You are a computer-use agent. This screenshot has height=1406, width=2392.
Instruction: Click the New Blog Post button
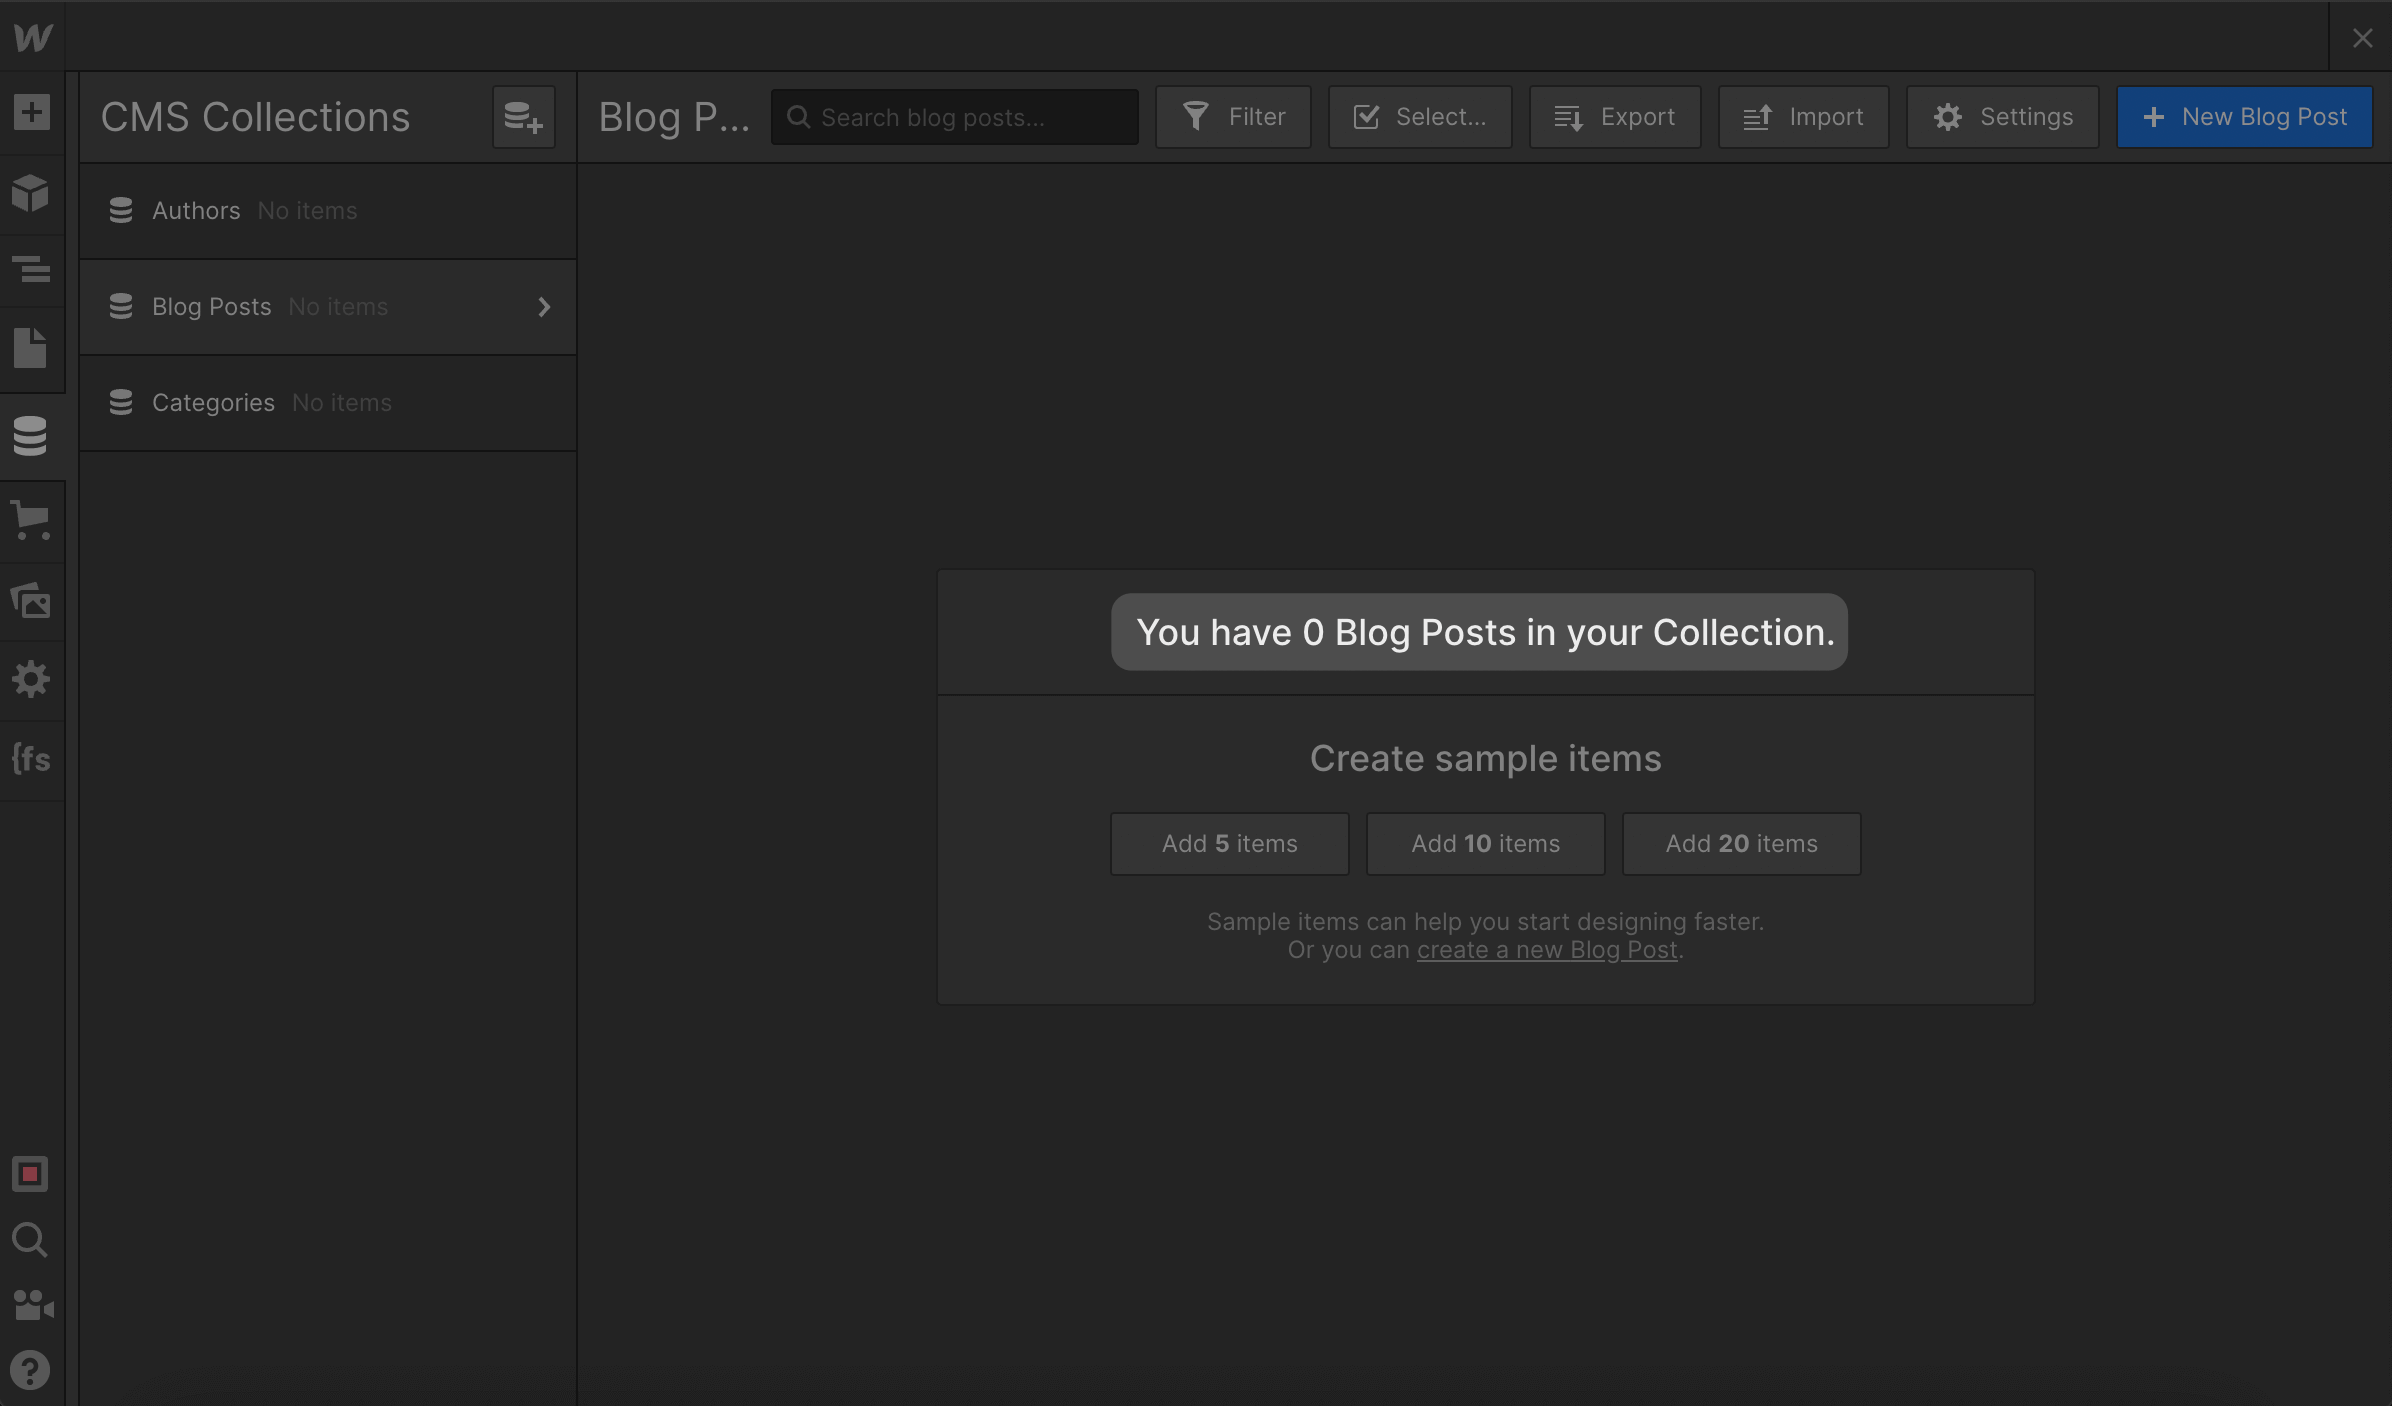[x=2244, y=116]
